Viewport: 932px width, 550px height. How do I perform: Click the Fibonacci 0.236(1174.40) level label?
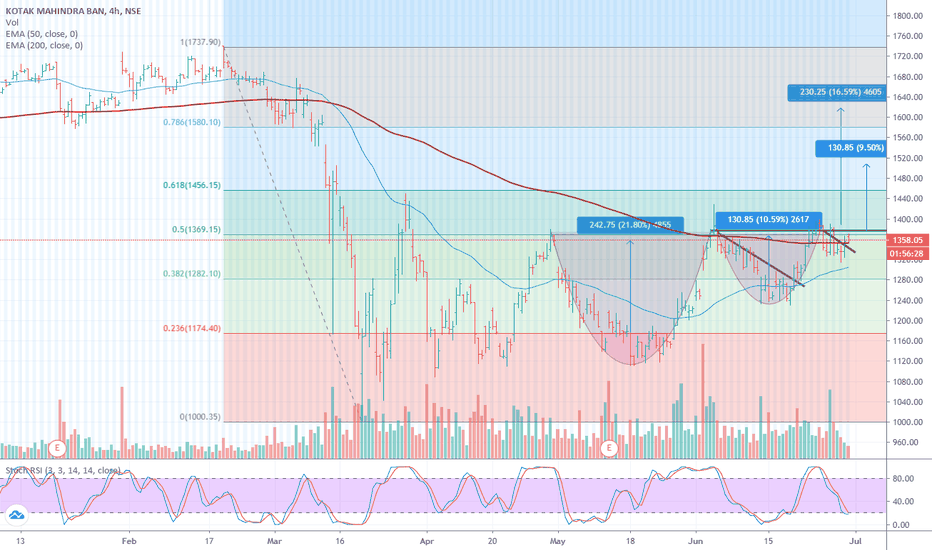point(192,328)
